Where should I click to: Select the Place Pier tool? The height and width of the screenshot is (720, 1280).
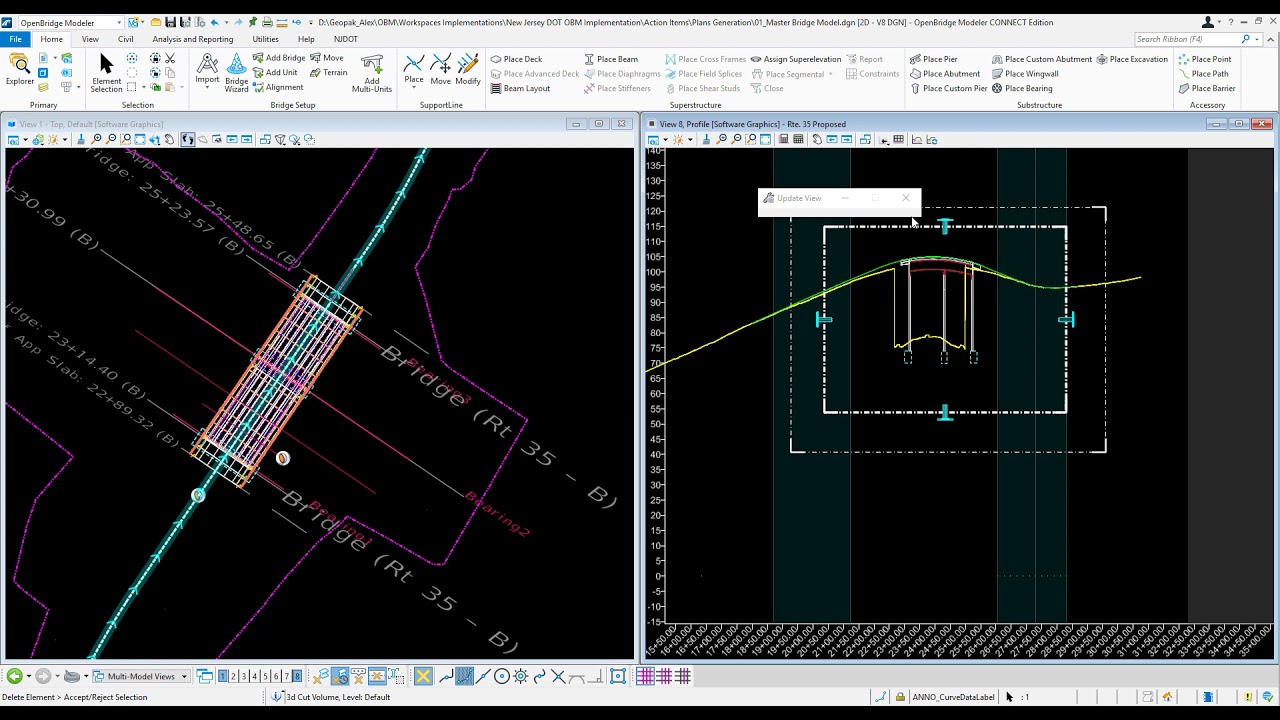[x=934, y=59]
